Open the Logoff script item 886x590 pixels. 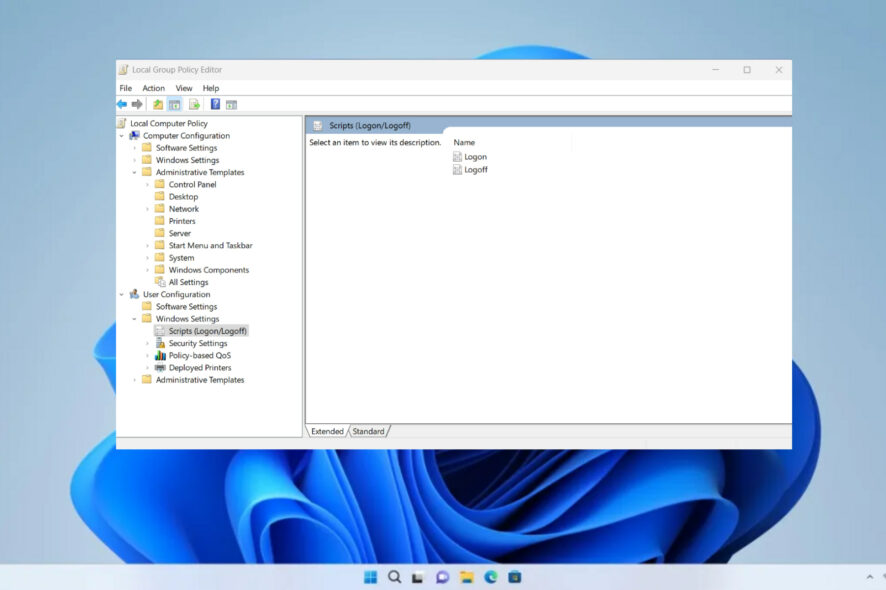pos(473,169)
